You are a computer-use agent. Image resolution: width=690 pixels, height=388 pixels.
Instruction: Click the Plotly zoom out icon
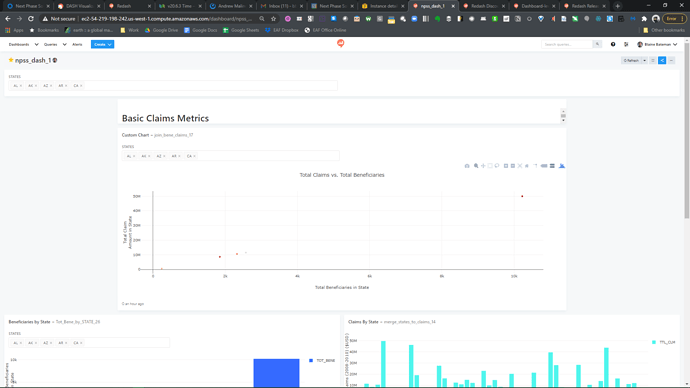tap(513, 166)
